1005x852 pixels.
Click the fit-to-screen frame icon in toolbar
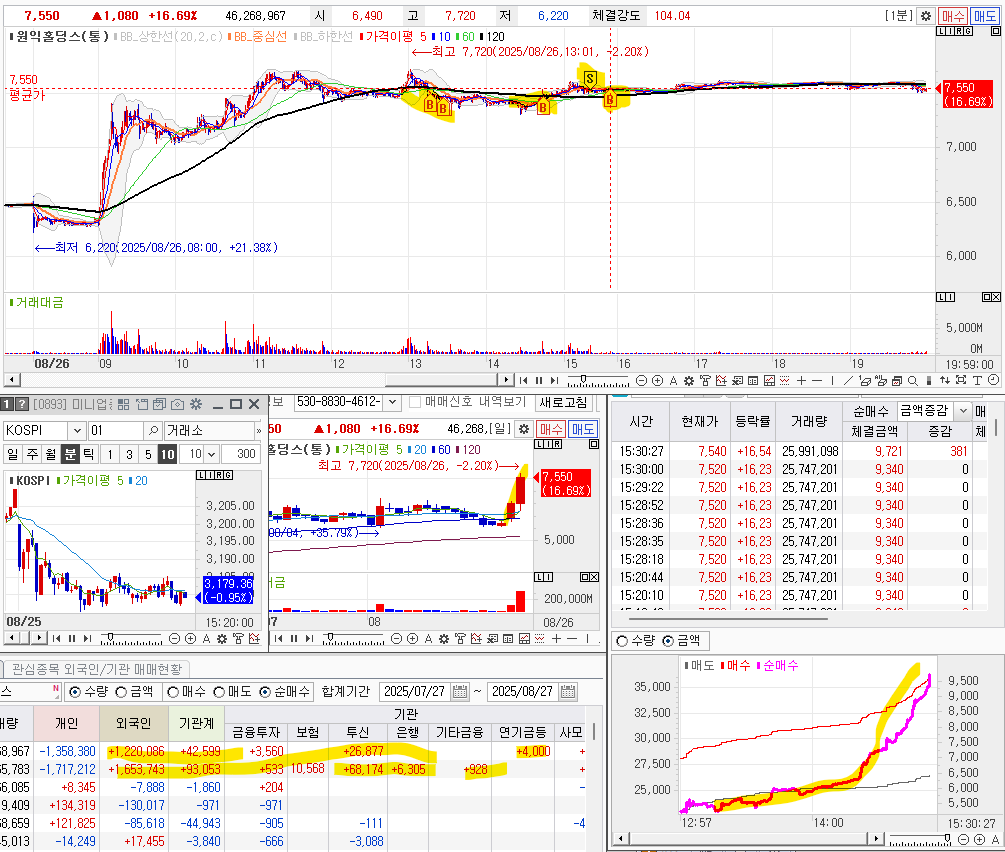pos(961,380)
